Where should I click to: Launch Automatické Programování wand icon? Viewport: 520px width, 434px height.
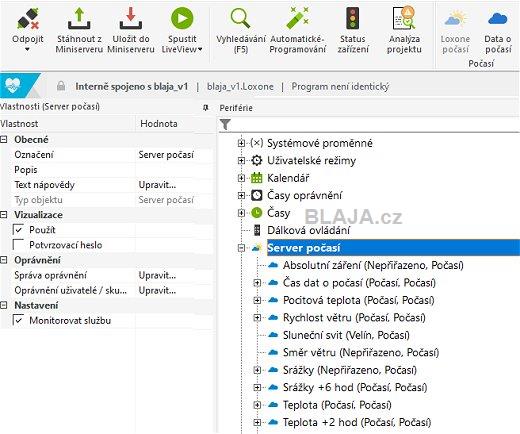coord(297,19)
